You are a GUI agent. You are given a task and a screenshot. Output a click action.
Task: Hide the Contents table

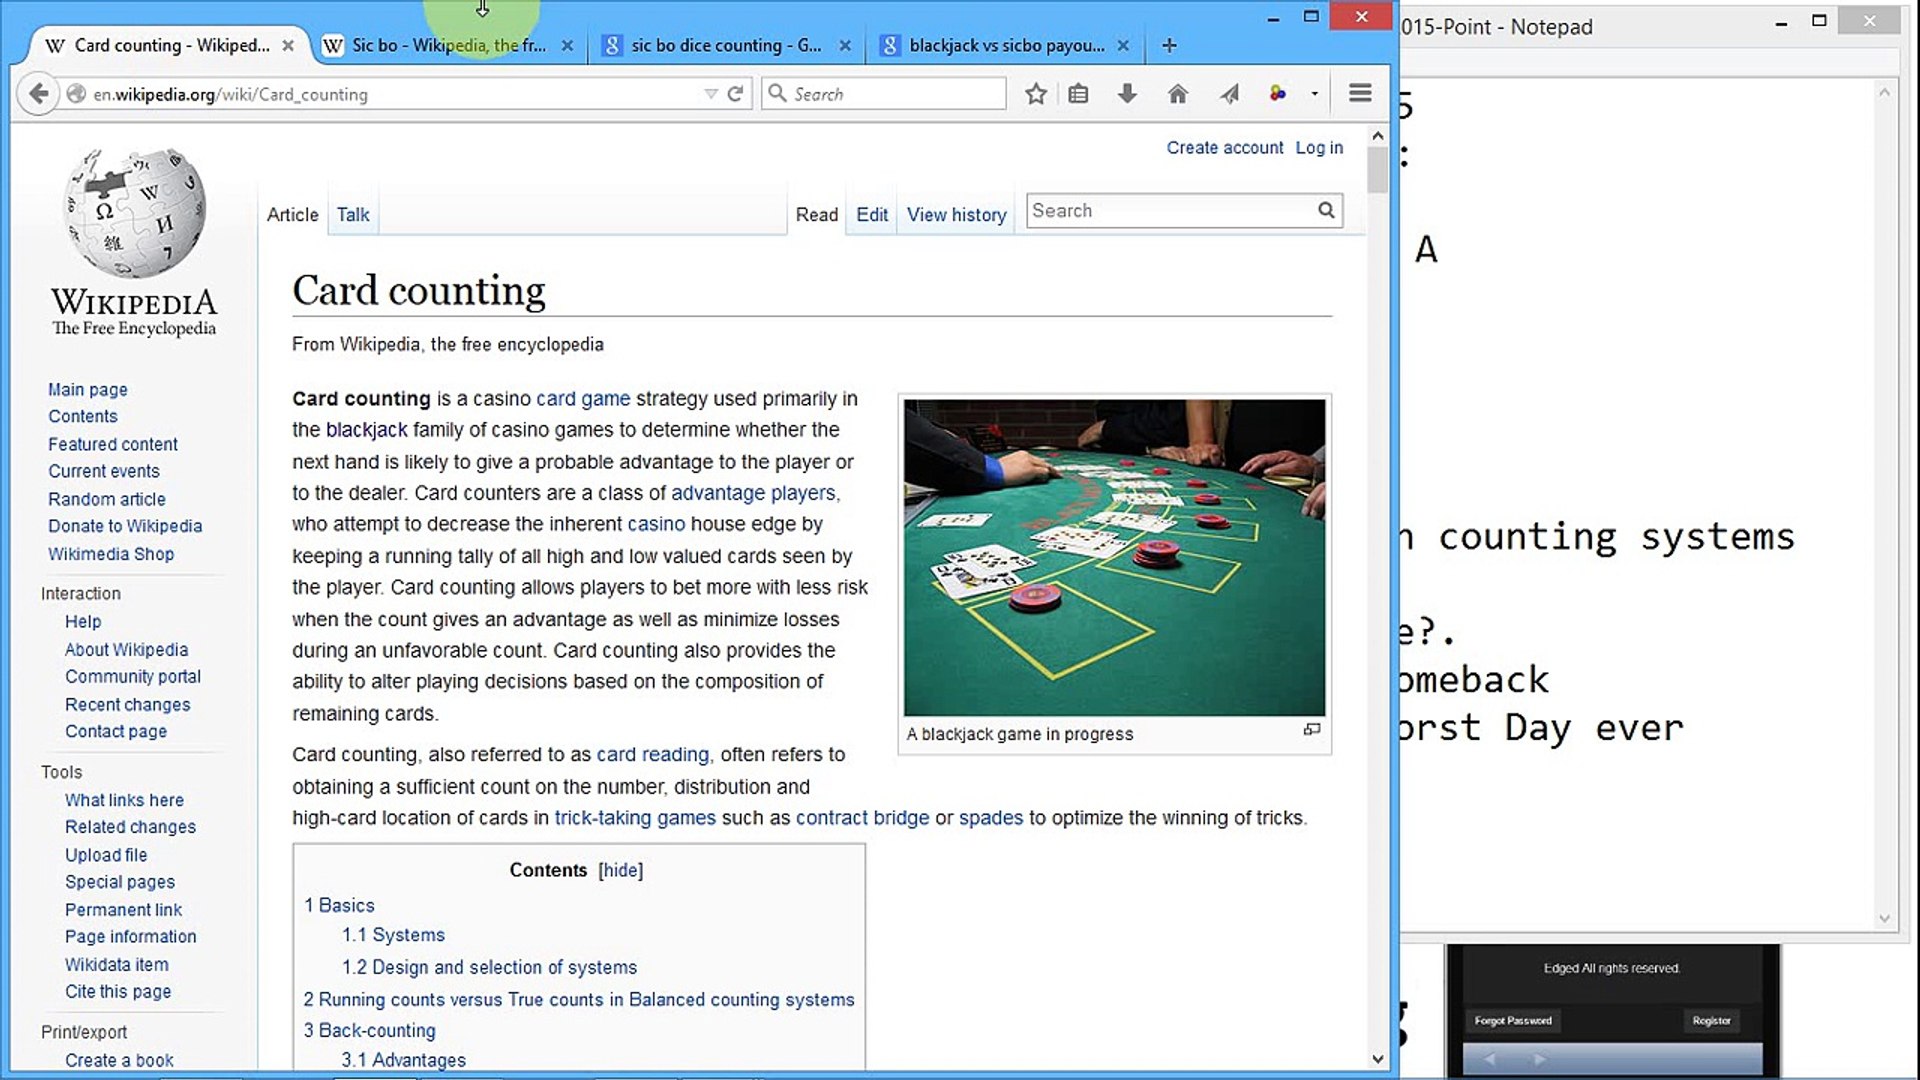click(620, 870)
